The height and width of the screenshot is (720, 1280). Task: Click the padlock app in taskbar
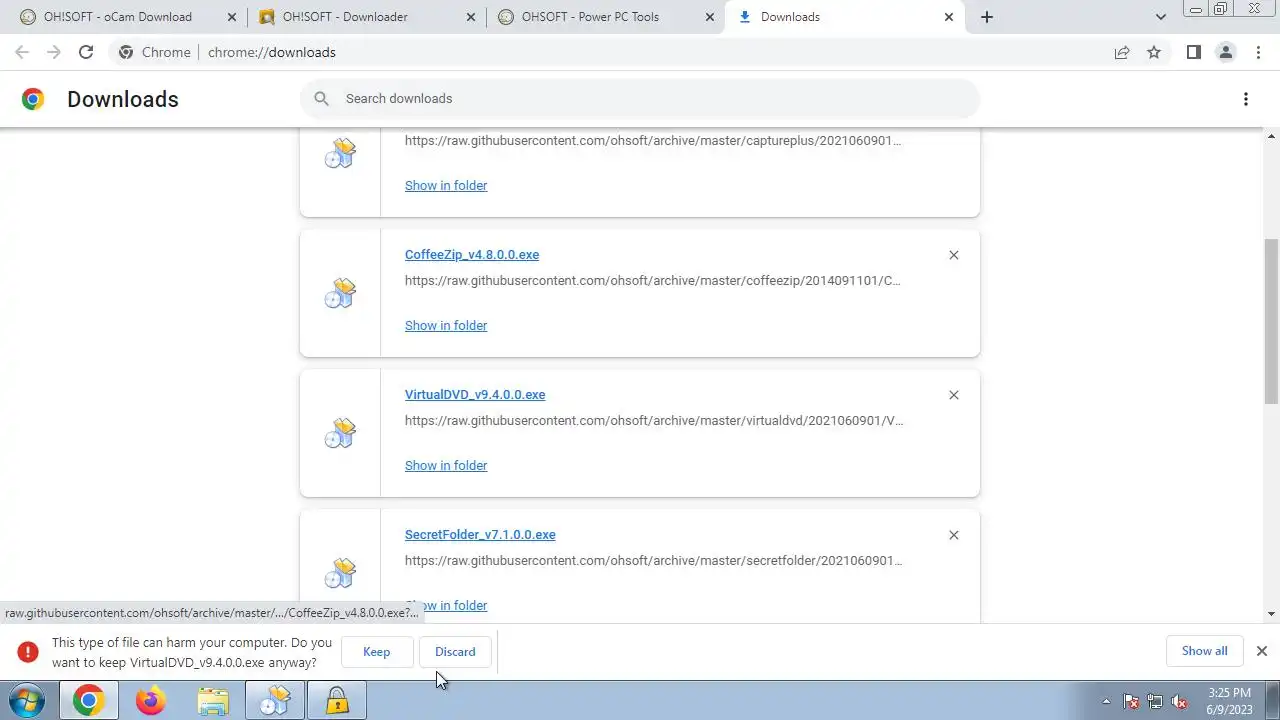pyautogui.click(x=337, y=701)
